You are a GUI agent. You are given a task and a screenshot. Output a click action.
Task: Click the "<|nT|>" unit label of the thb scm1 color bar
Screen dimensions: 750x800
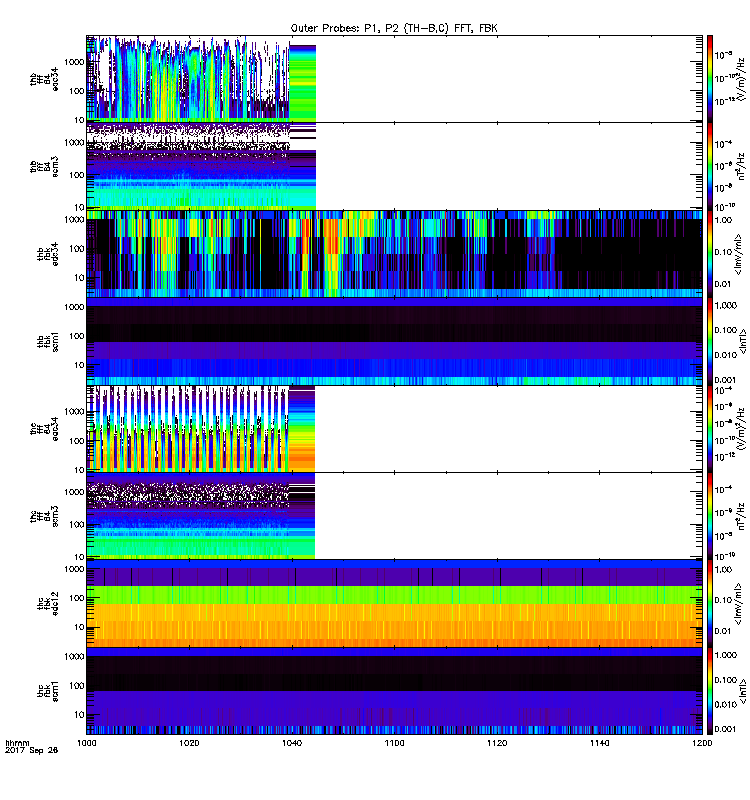(742, 341)
